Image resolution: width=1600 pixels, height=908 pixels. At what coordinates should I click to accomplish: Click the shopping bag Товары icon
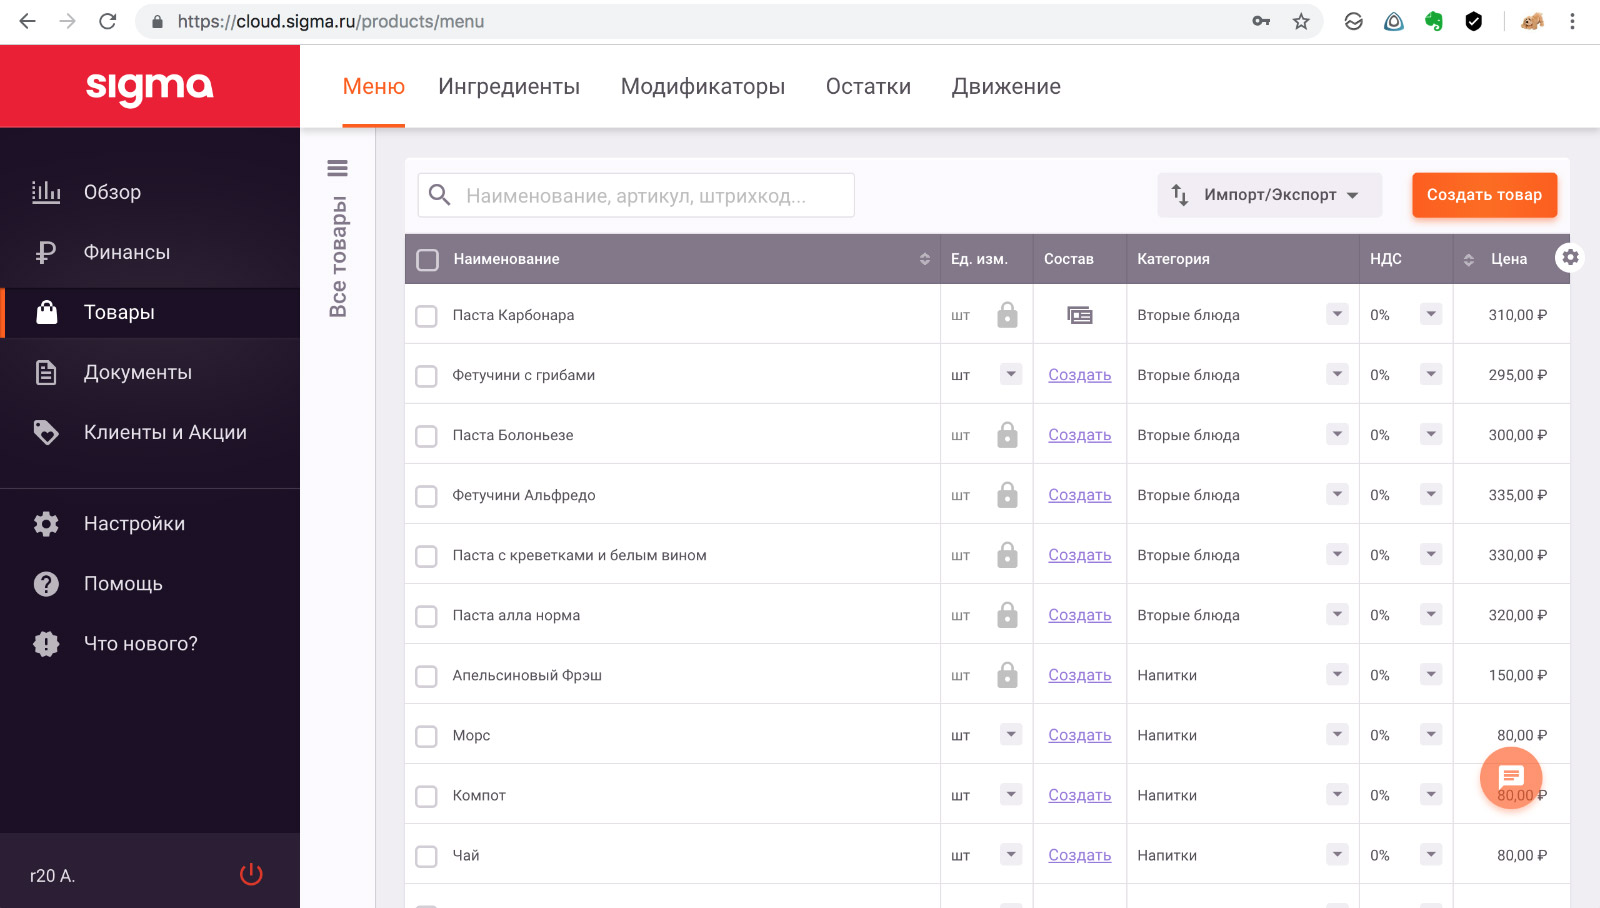tap(46, 312)
